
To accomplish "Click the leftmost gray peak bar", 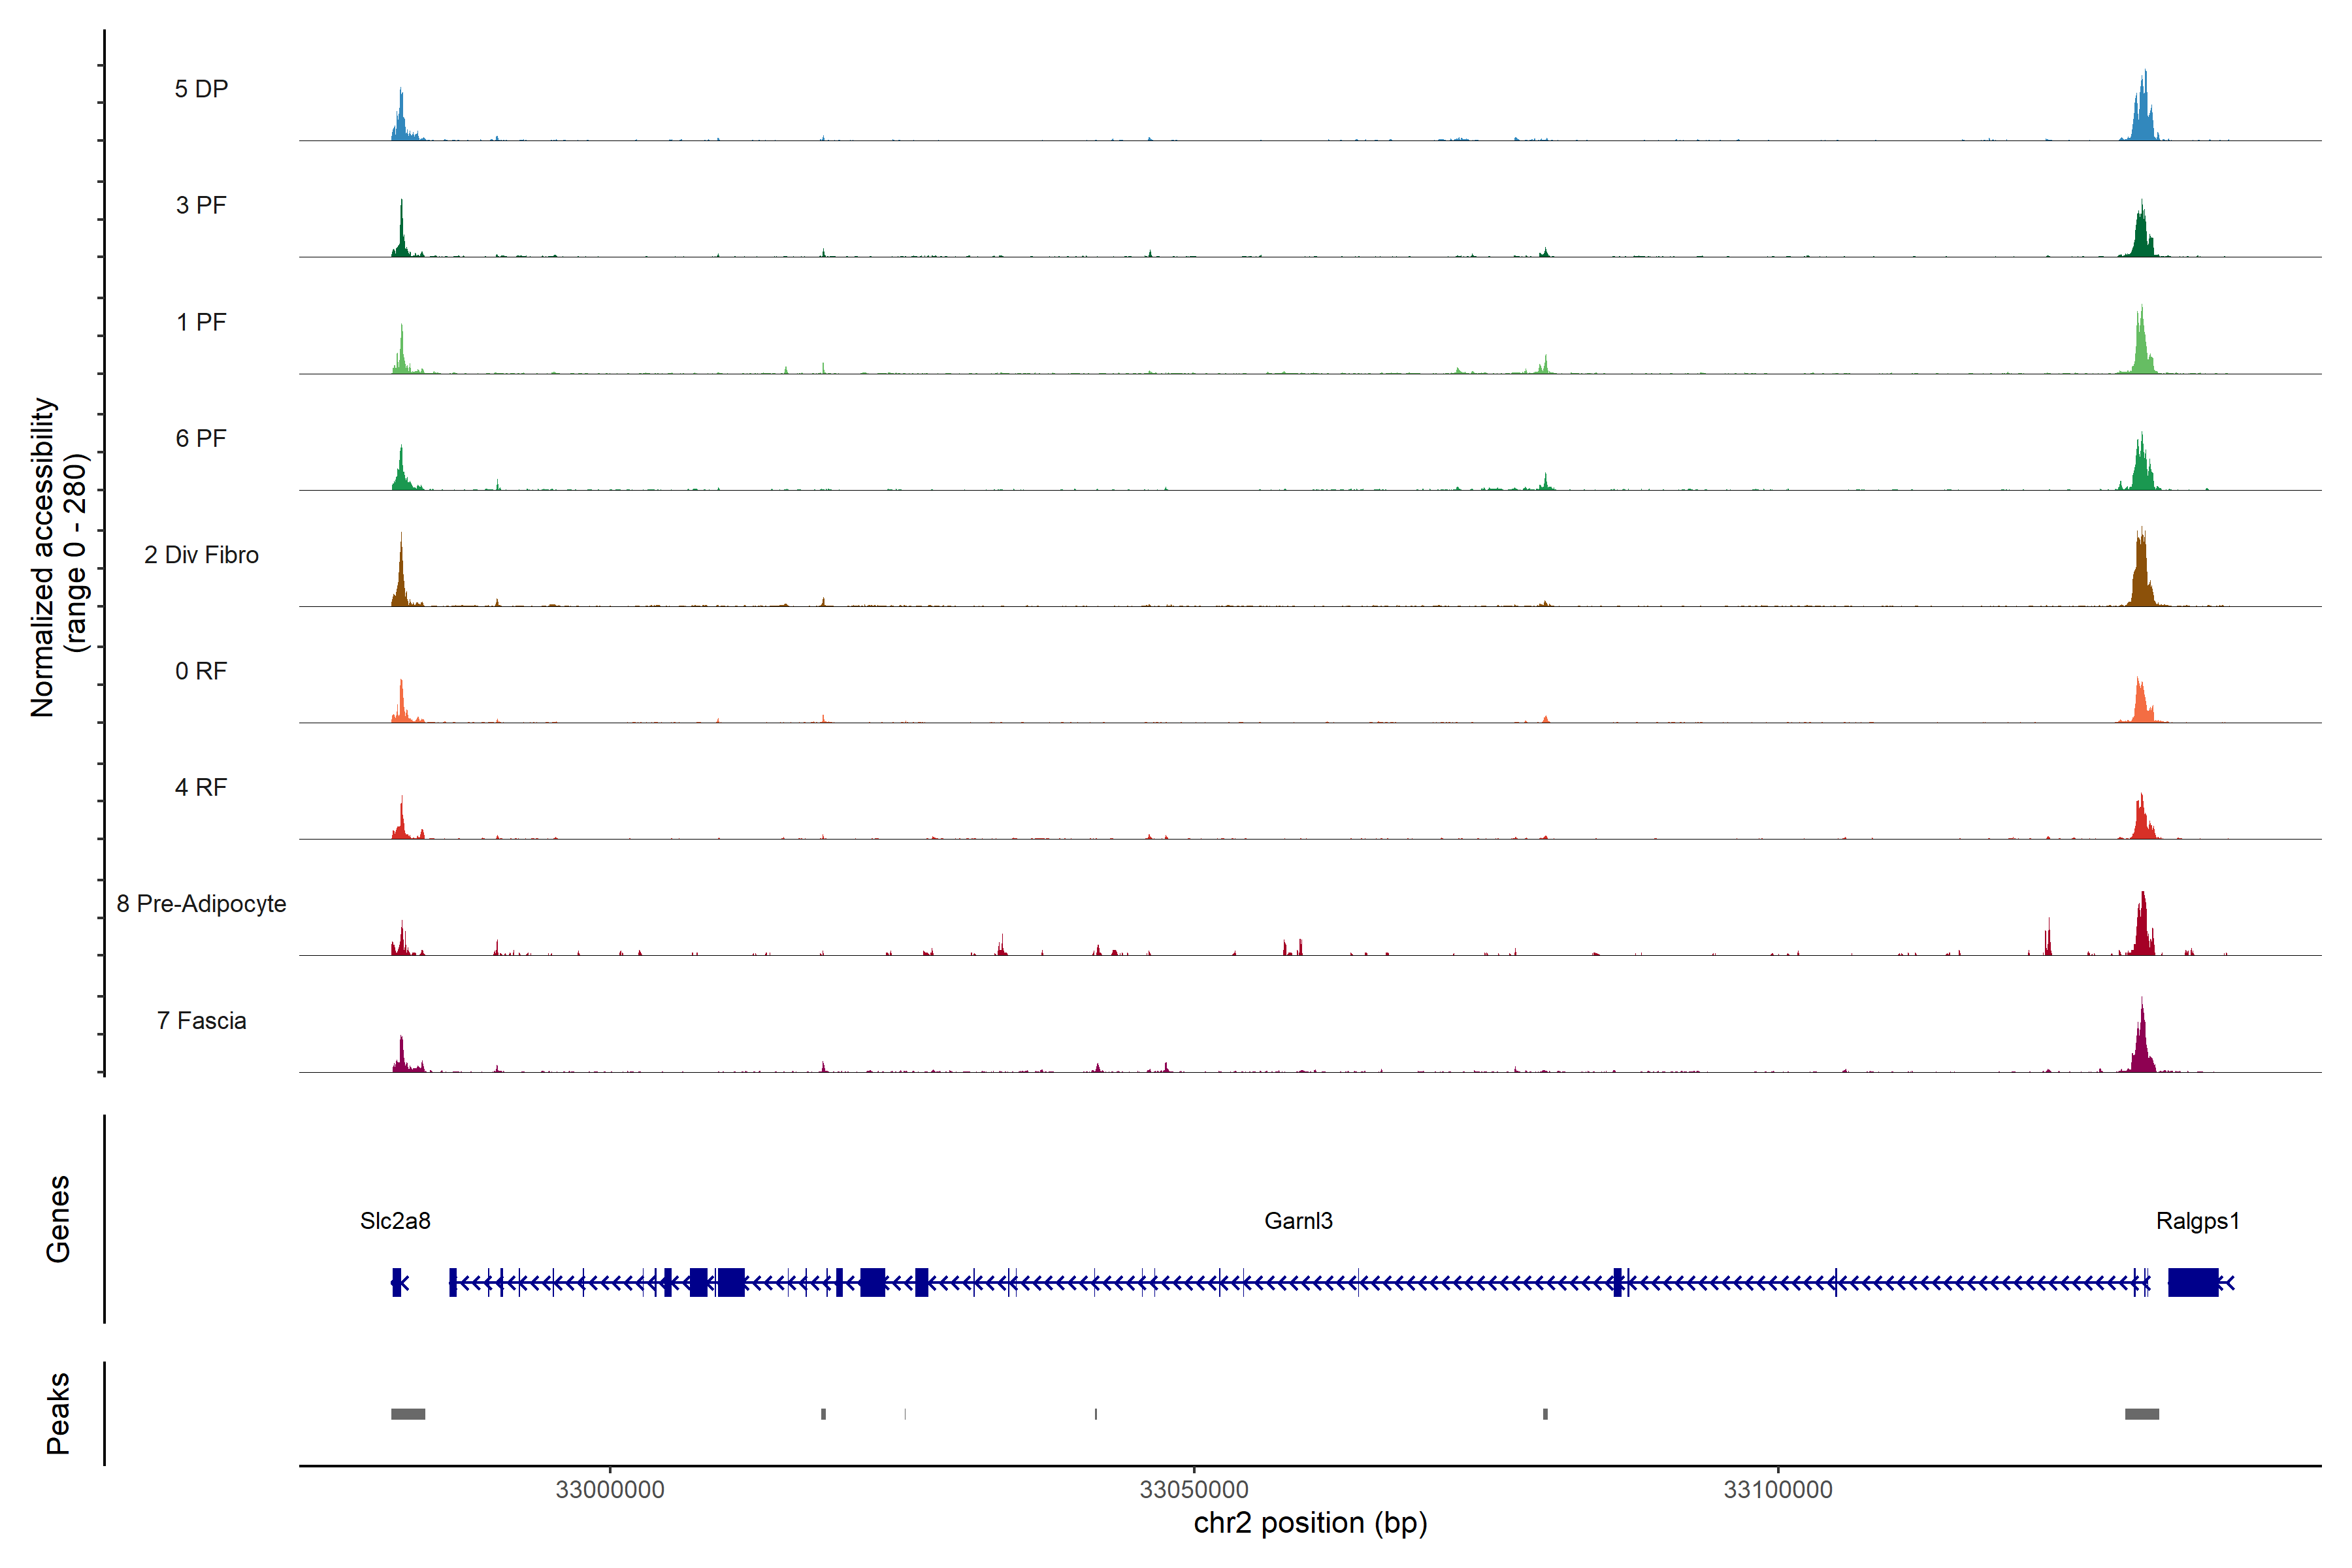I will point(408,1414).
